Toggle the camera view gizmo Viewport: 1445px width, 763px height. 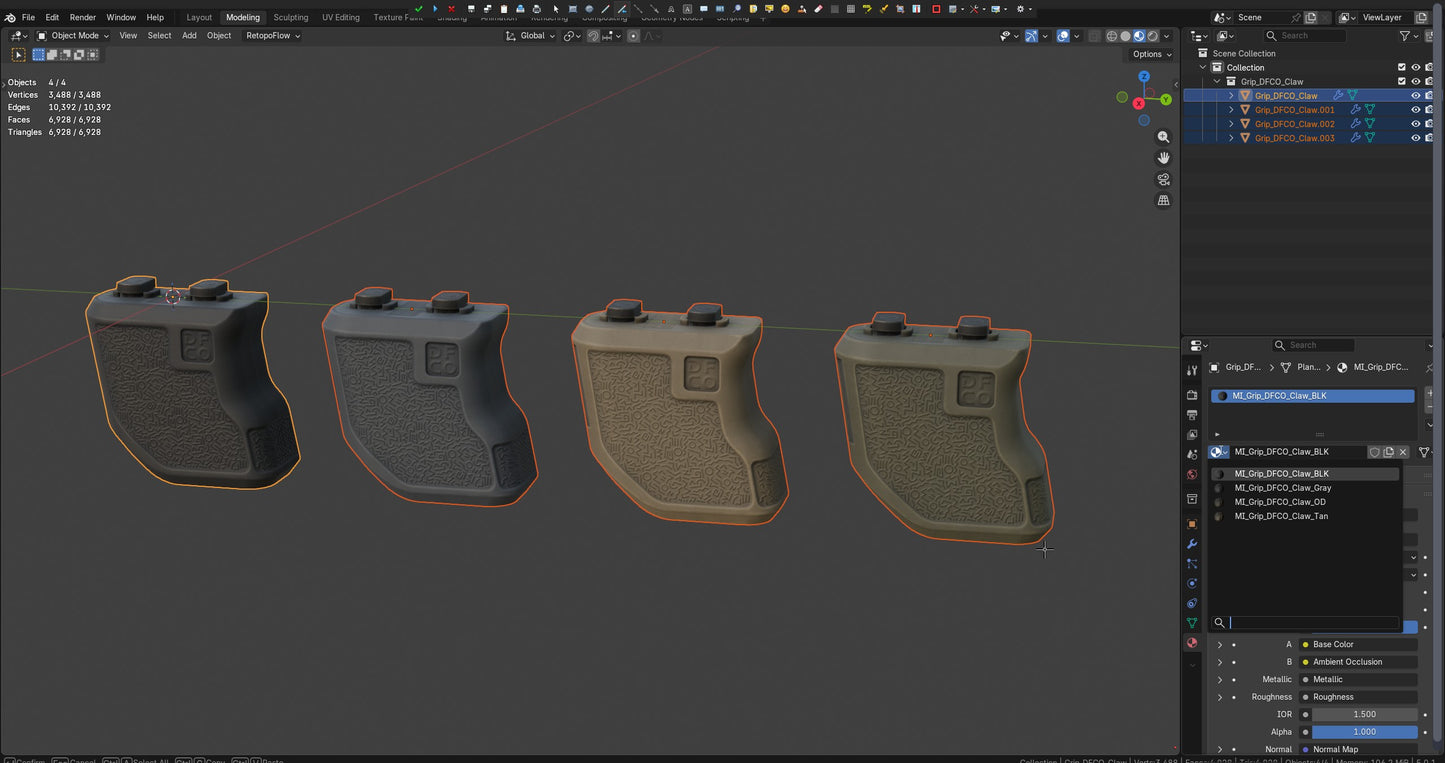[1163, 180]
